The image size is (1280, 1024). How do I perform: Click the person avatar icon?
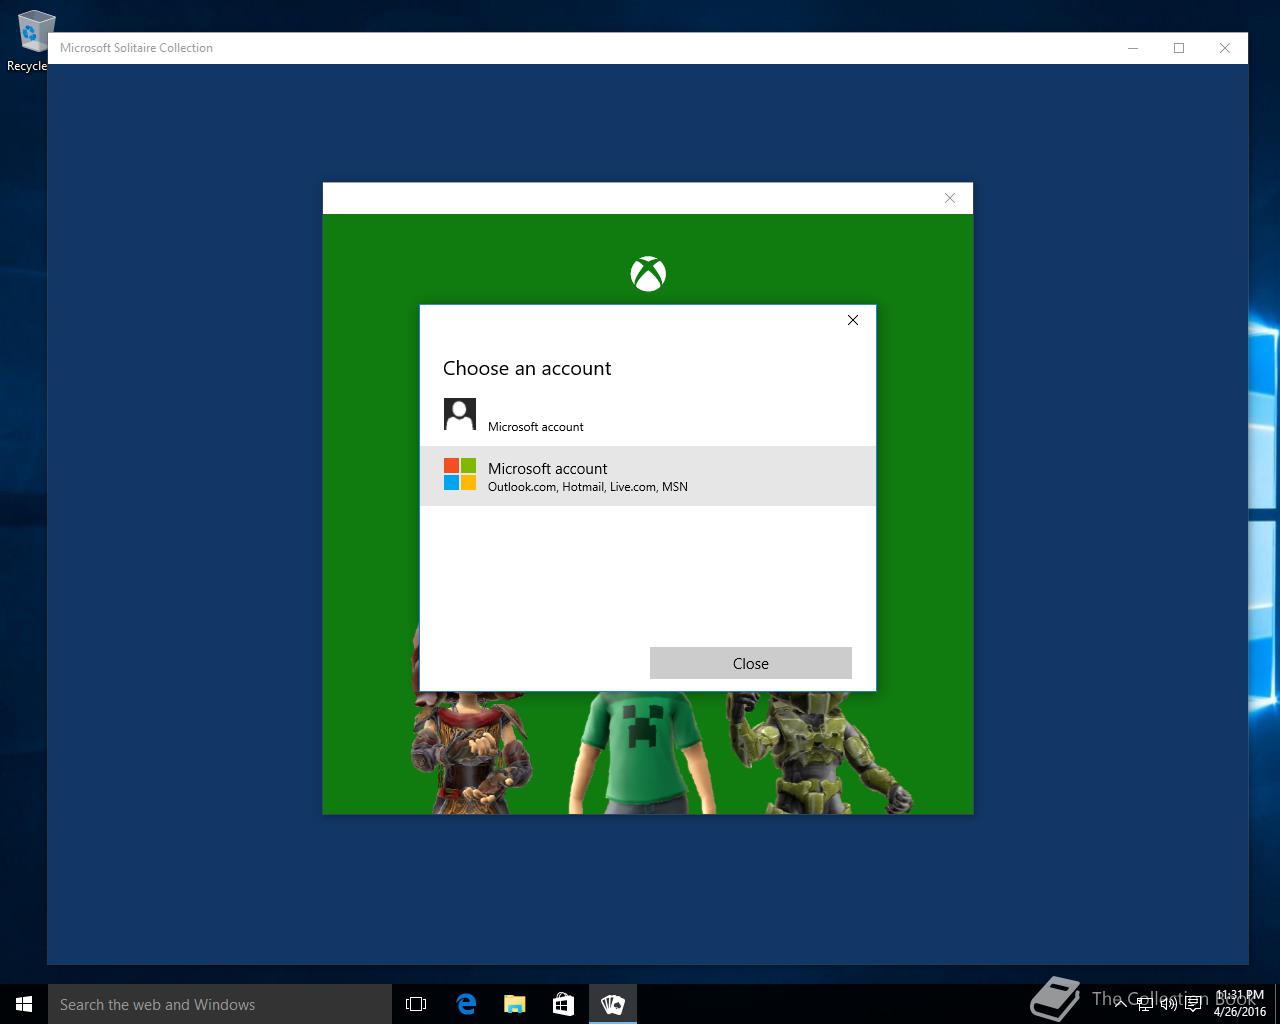click(x=460, y=414)
